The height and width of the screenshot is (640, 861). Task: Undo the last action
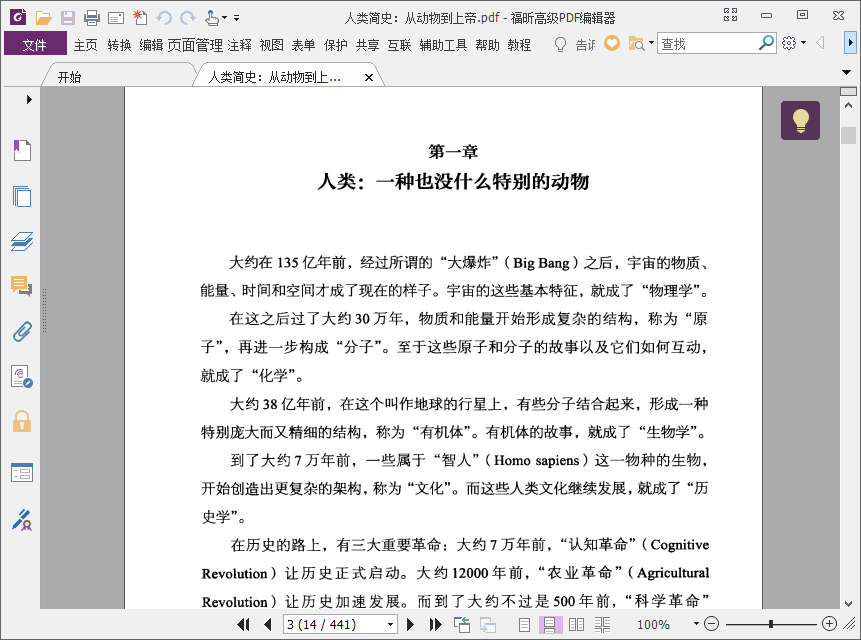pos(164,18)
